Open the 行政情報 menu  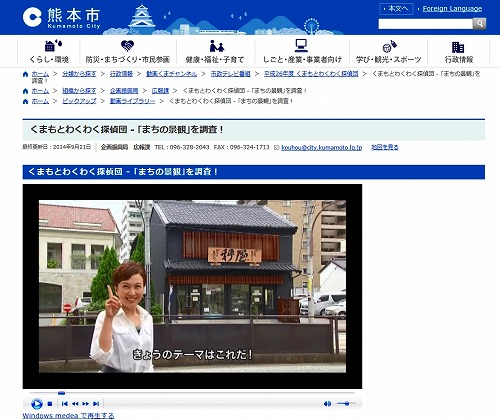point(459,51)
